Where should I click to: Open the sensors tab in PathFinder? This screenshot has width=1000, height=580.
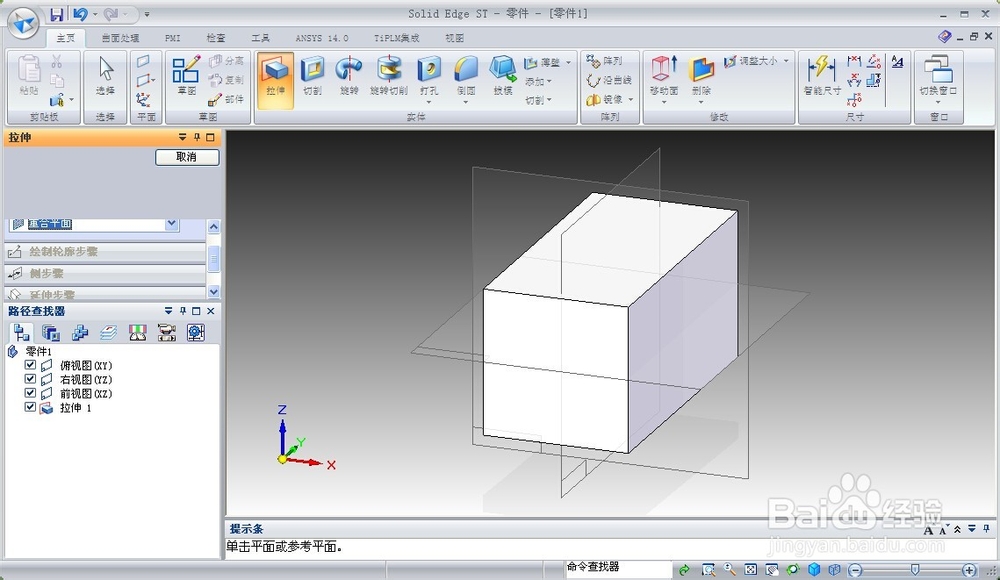[138, 332]
